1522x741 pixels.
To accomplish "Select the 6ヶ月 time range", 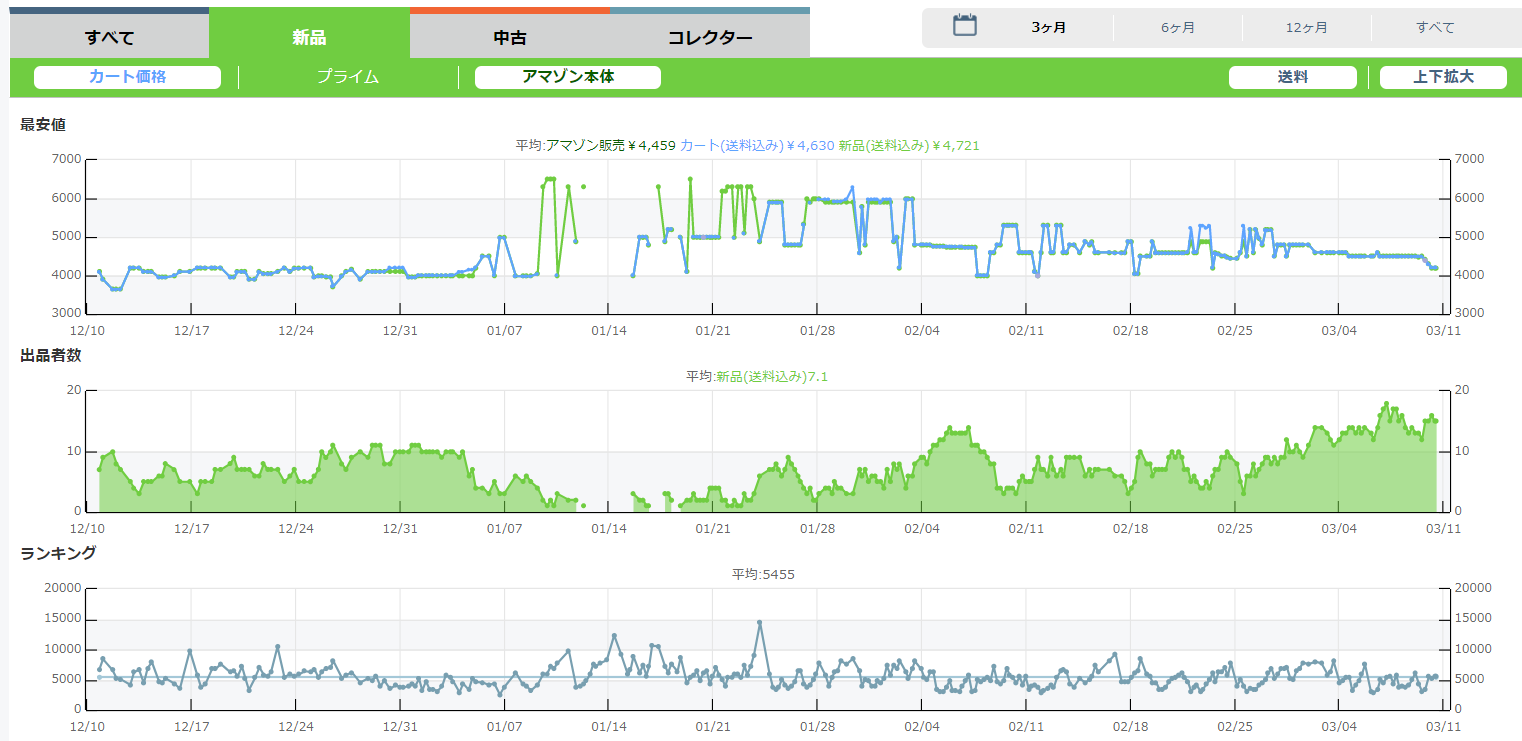I will (x=1177, y=27).
